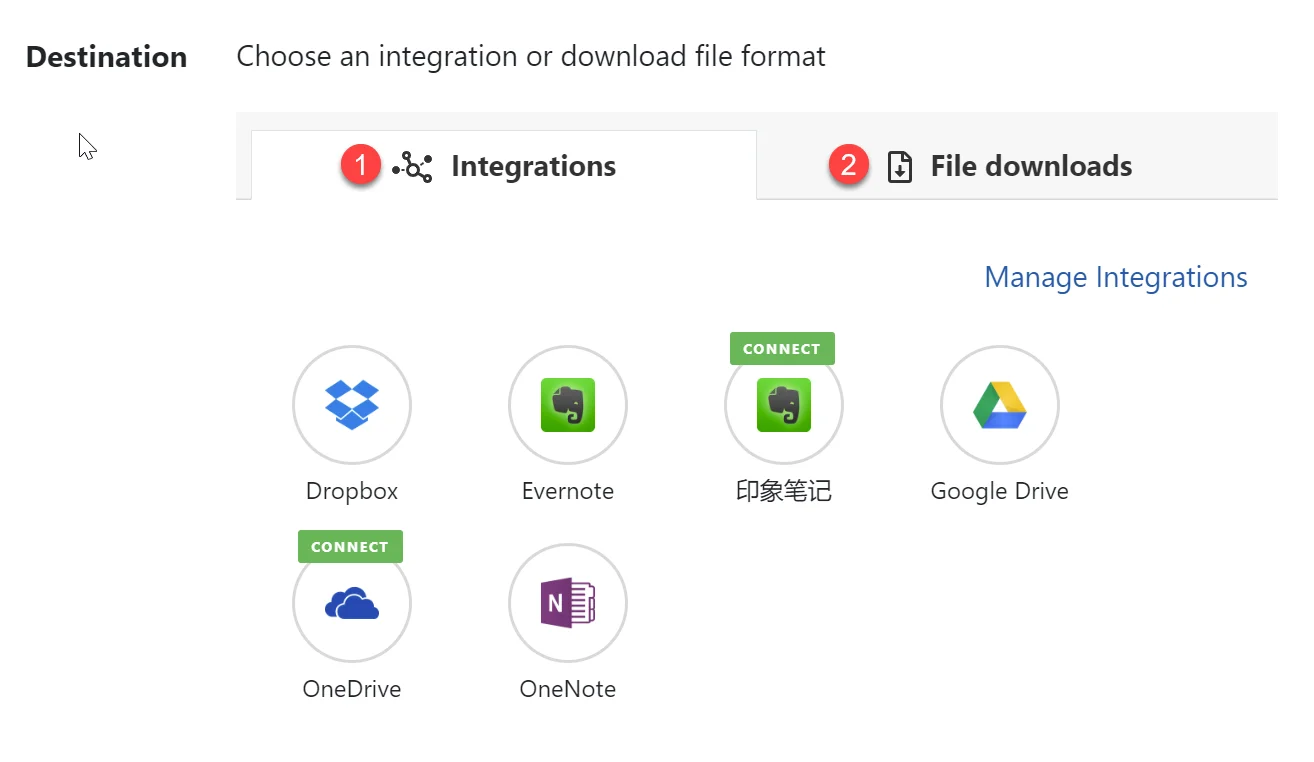Image resolution: width=1314 pixels, height=762 pixels.
Task: Choose the OneDrive cloud icon
Action: pos(352,603)
